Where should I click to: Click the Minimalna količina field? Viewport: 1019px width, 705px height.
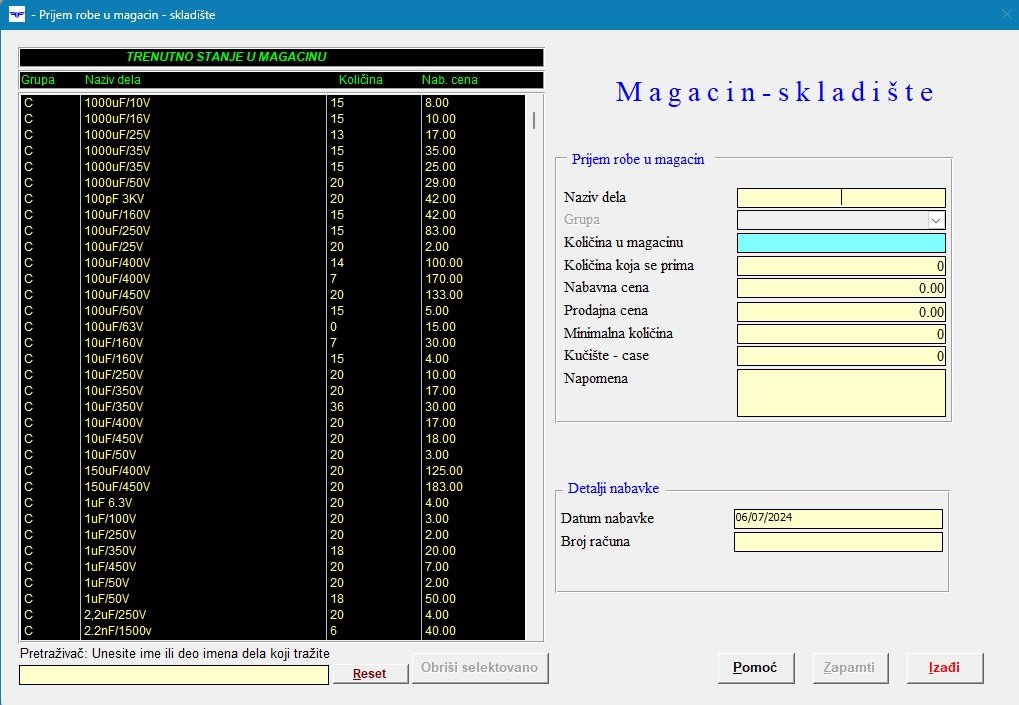pyautogui.click(x=840, y=334)
